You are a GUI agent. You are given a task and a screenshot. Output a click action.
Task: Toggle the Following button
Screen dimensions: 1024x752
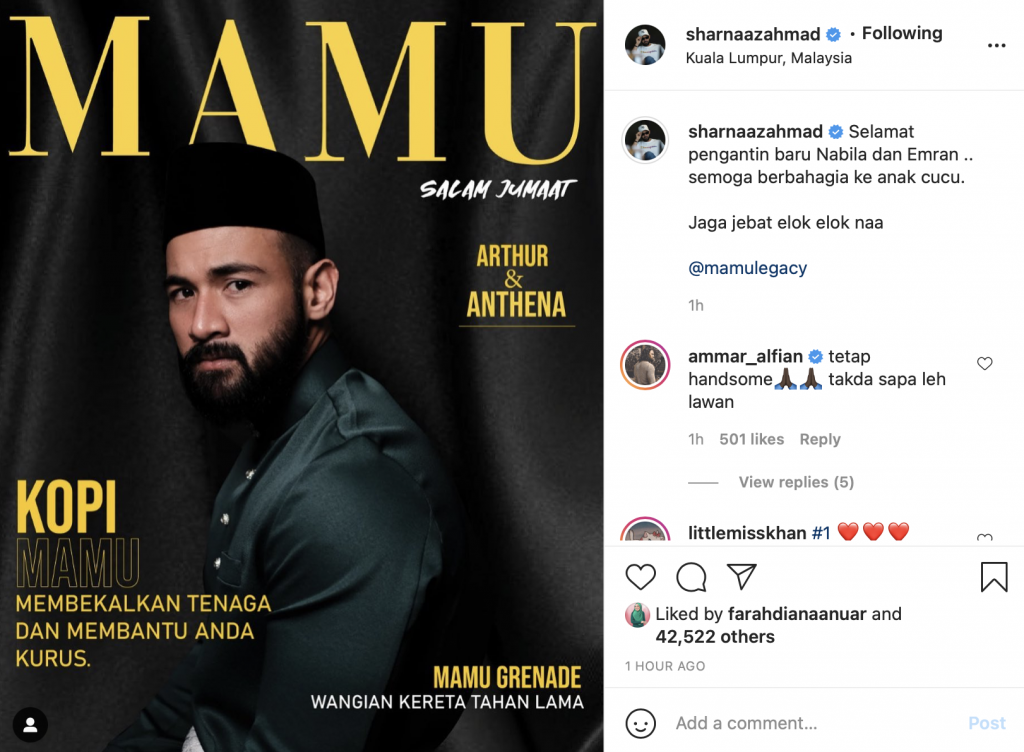pyautogui.click(x=902, y=33)
